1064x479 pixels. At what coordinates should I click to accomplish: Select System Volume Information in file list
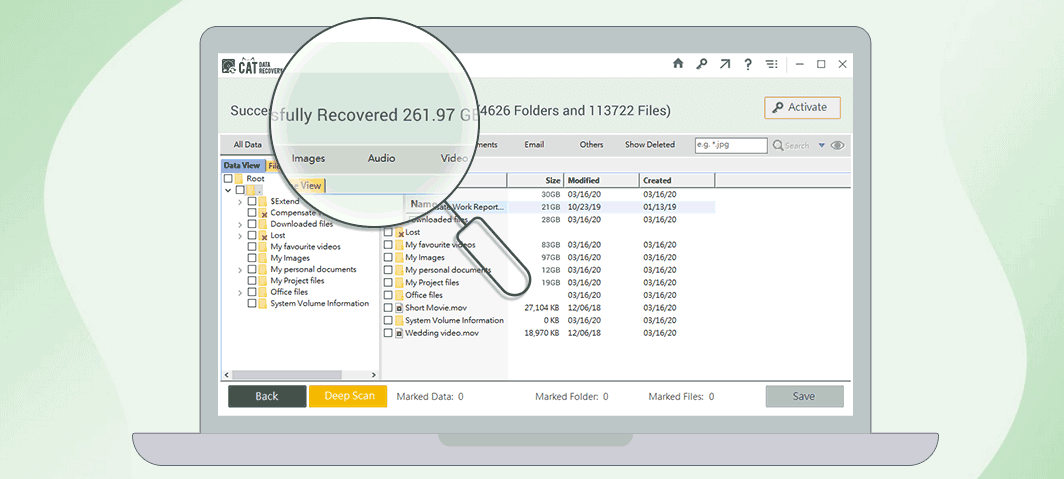[x=455, y=320]
